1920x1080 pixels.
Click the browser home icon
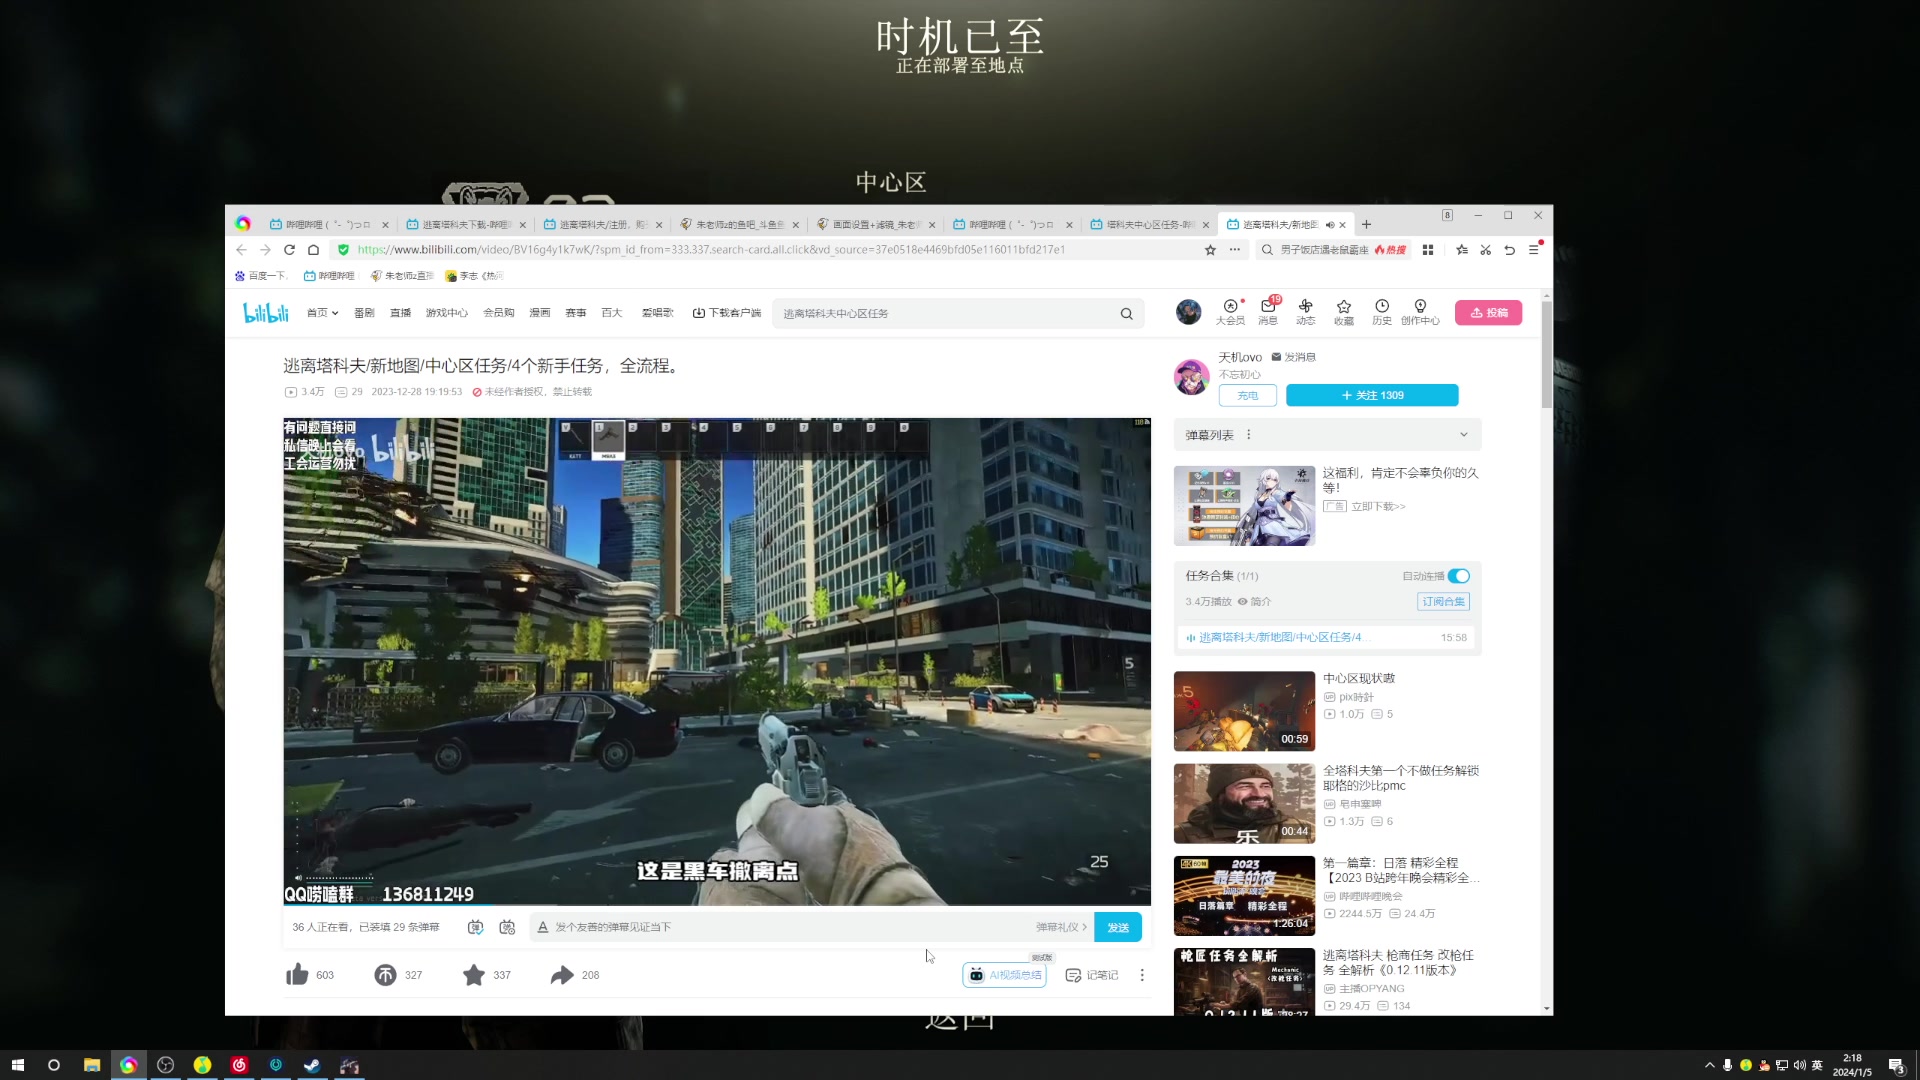(313, 250)
